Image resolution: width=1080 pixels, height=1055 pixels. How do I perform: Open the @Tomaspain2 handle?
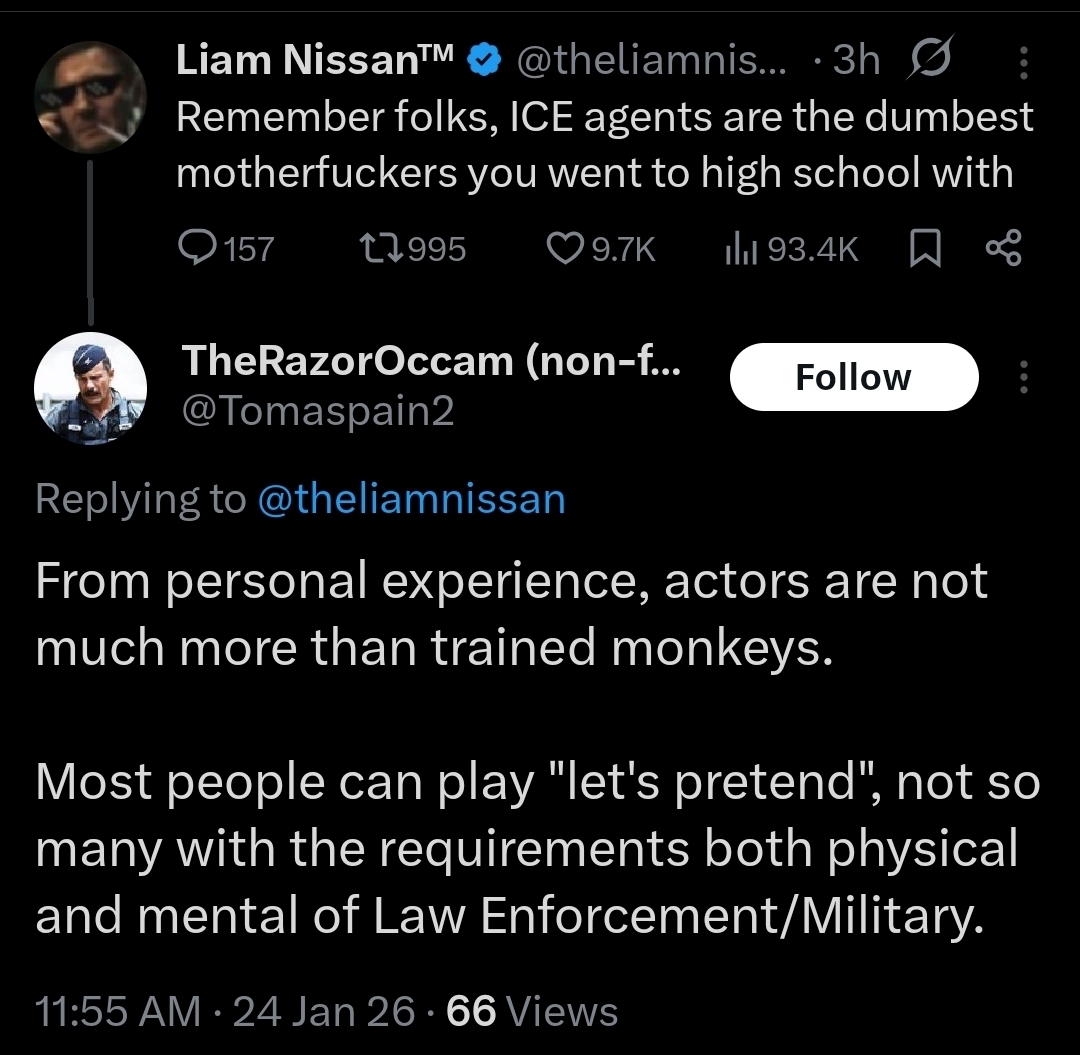tap(318, 411)
